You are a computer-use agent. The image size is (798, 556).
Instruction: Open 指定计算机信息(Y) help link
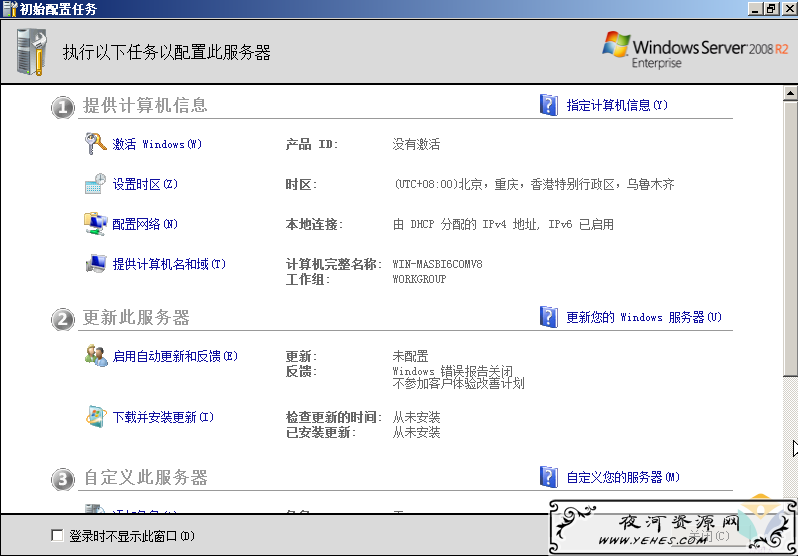point(617,105)
